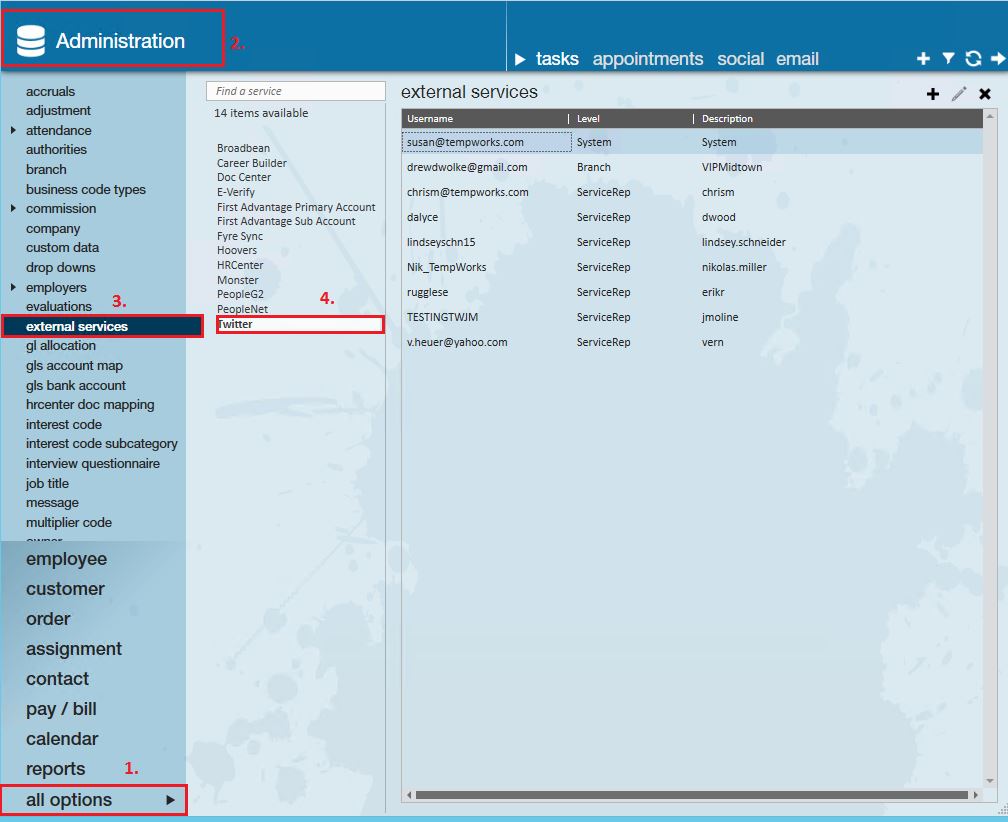The height and width of the screenshot is (822, 1008).
Task: Switch to the social tab
Action: click(x=740, y=59)
